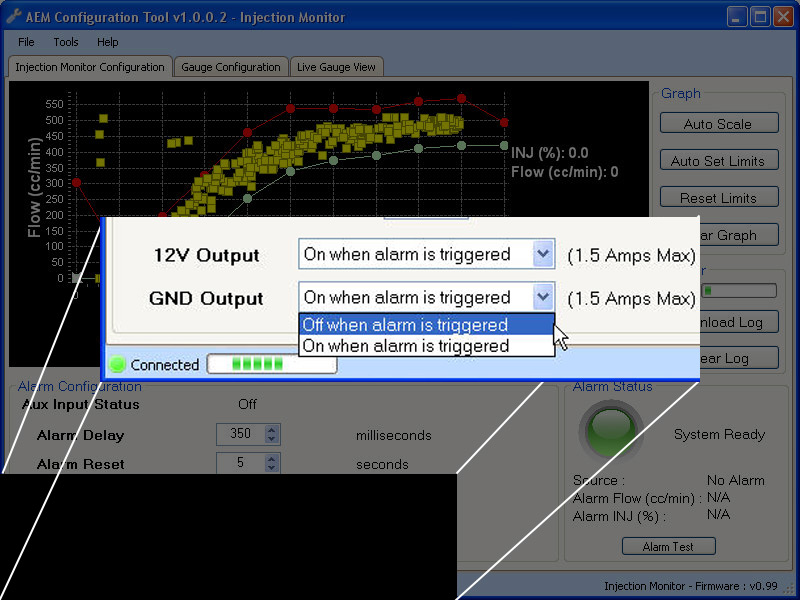
Task: Click the partly covered Download Log button
Action: [739, 322]
